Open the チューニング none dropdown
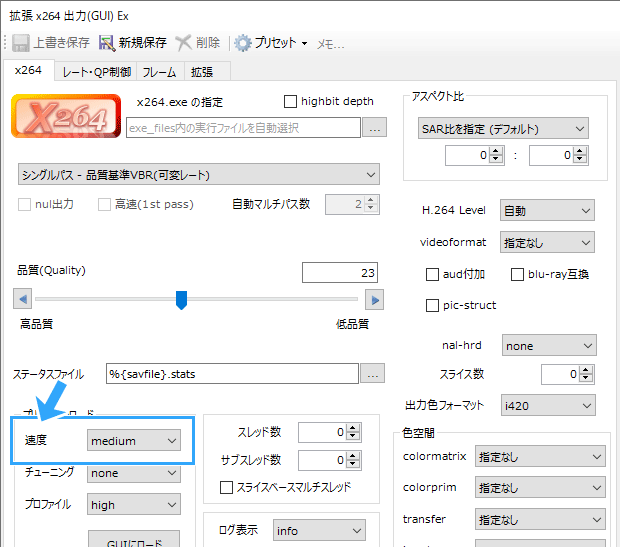This screenshot has width=620, height=547. click(x=134, y=473)
